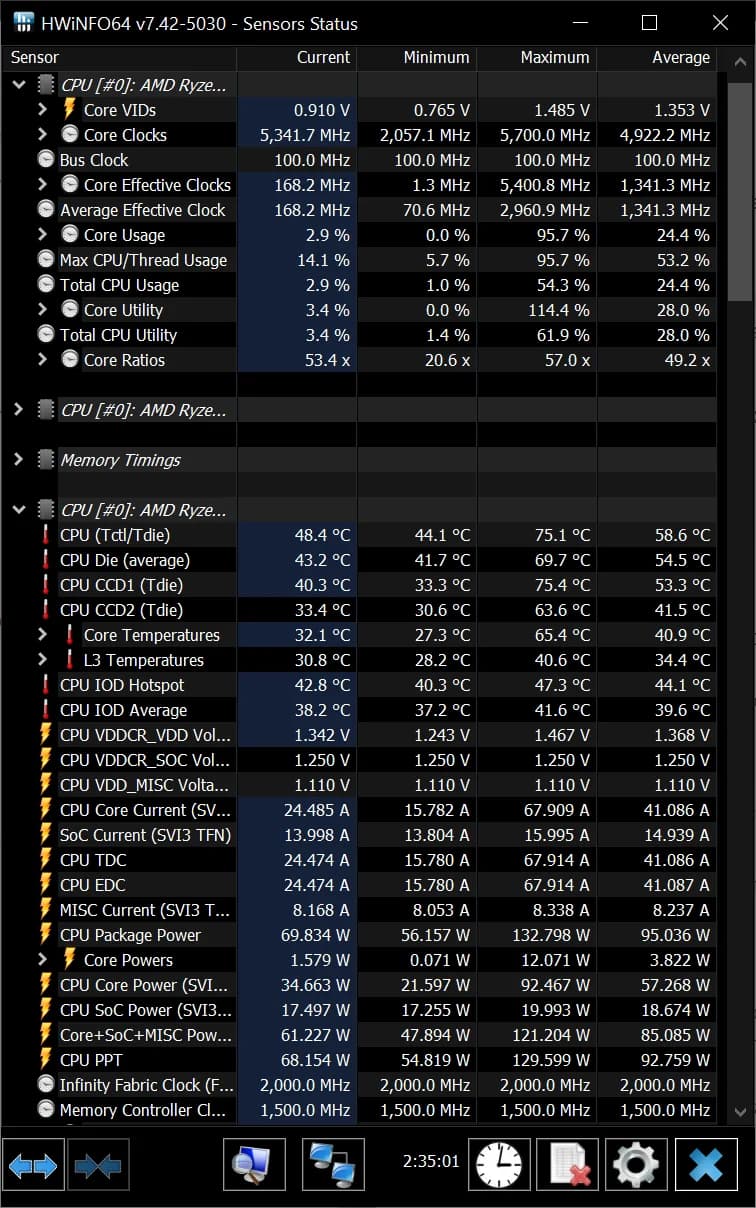Expand the Core Temperatures row
Image resolution: width=756 pixels, height=1208 pixels.
pyautogui.click(x=42, y=635)
